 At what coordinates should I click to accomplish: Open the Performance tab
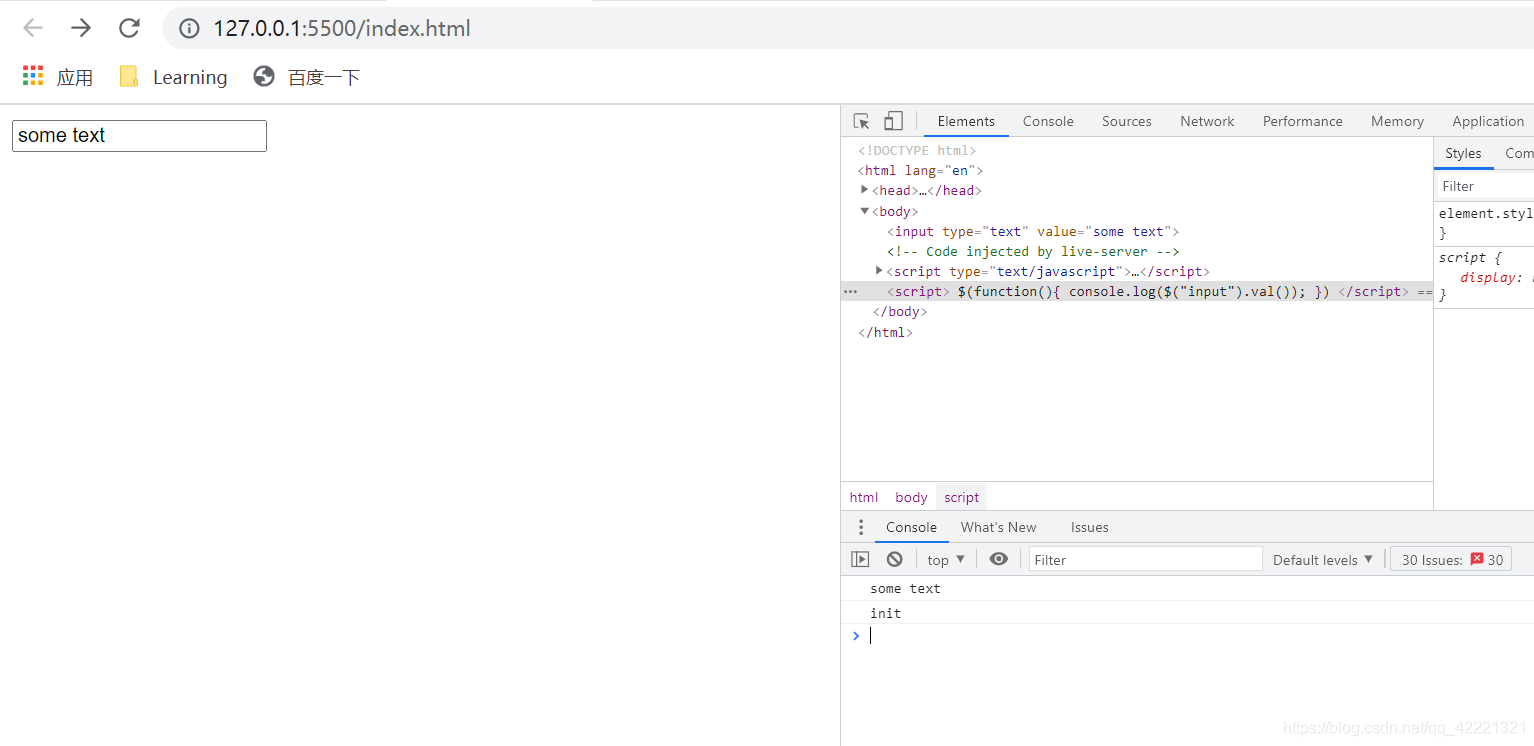tap(1302, 121)
